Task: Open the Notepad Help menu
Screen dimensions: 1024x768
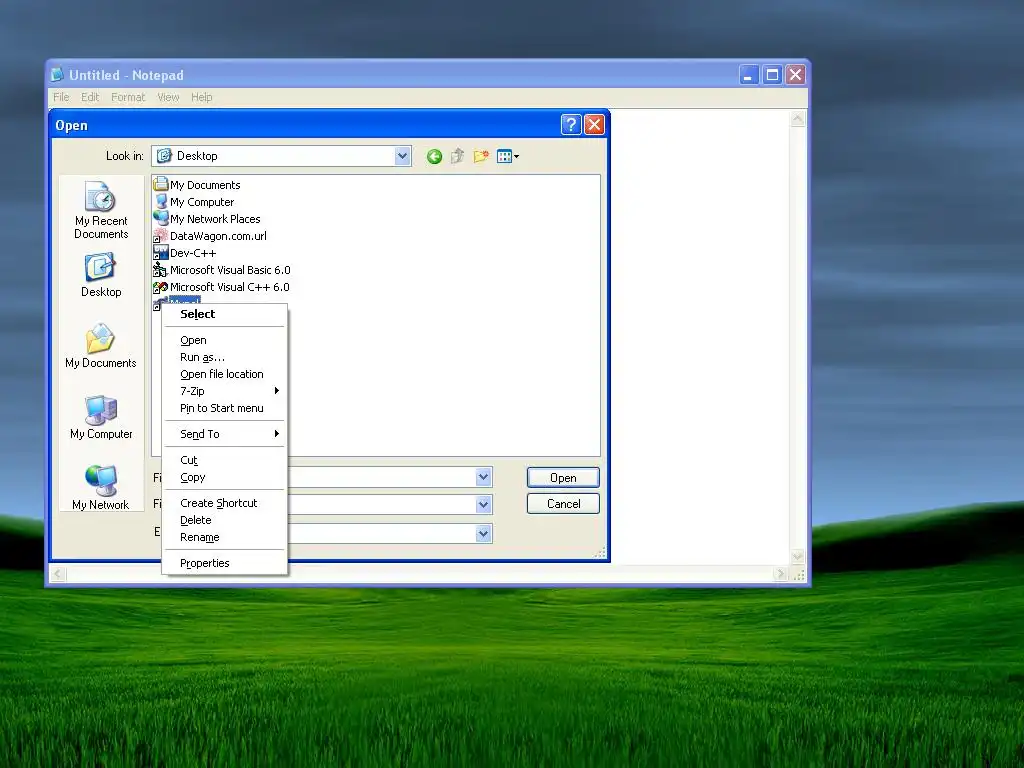Action: (x=202, y=97)
